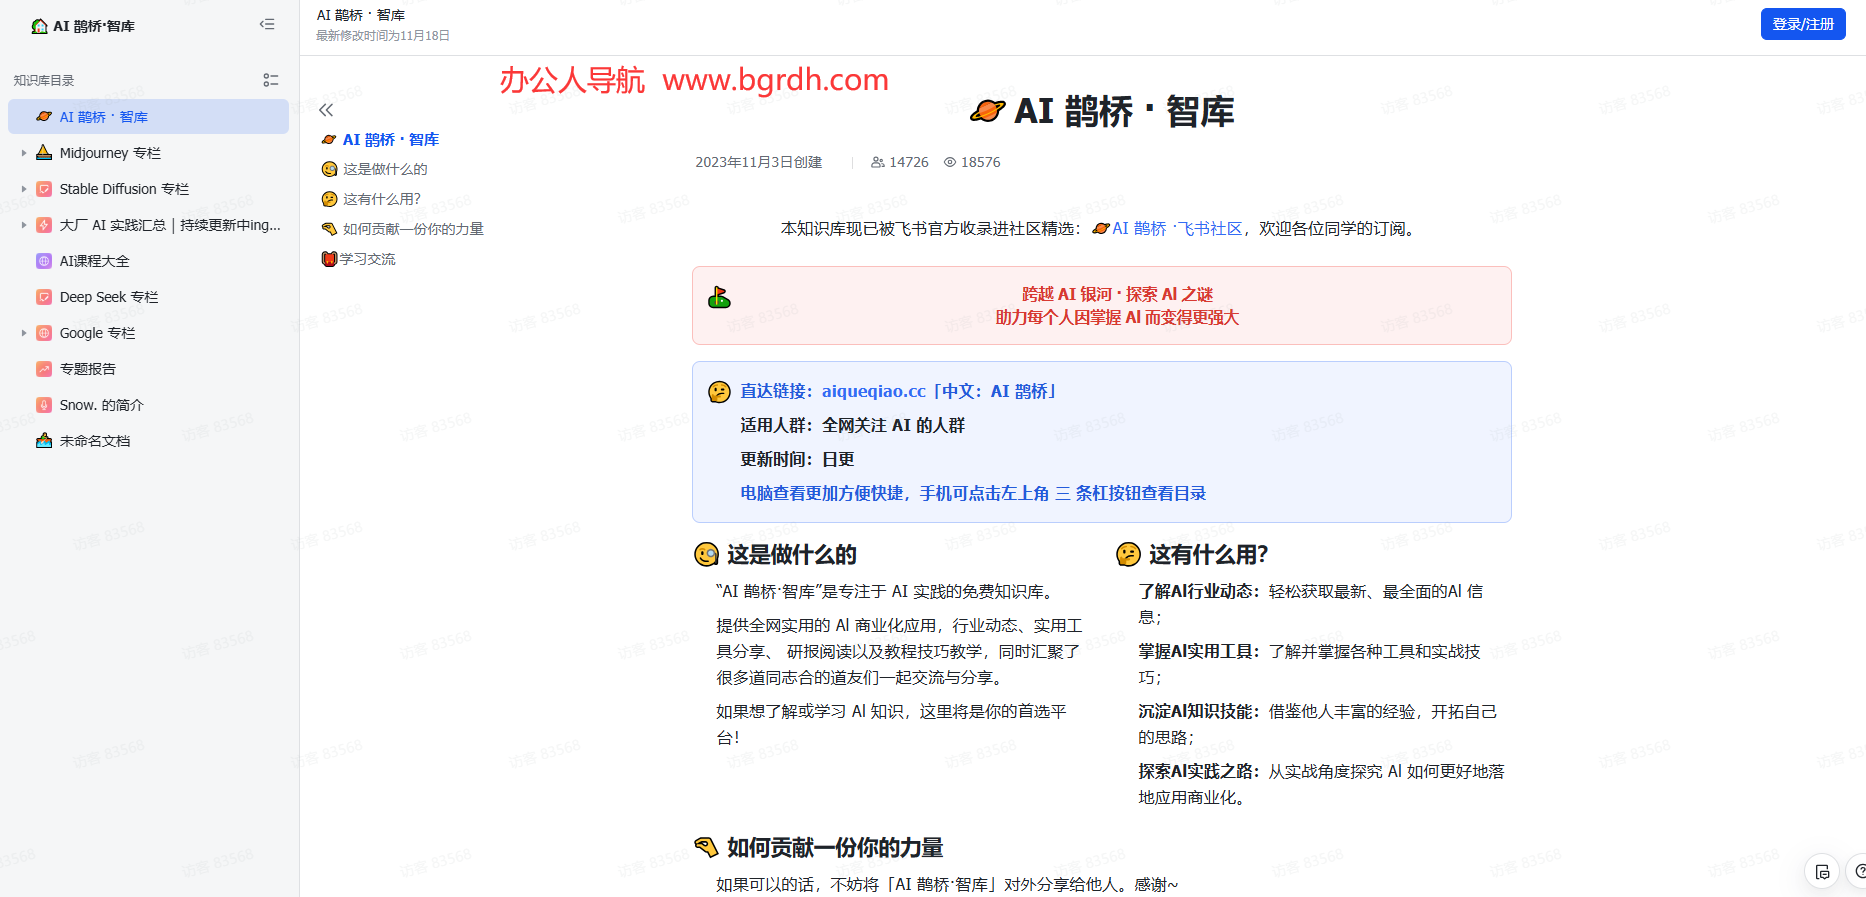Click the 专题报告 chart icon
This screenshot has height=897, width=1866.
44,369
